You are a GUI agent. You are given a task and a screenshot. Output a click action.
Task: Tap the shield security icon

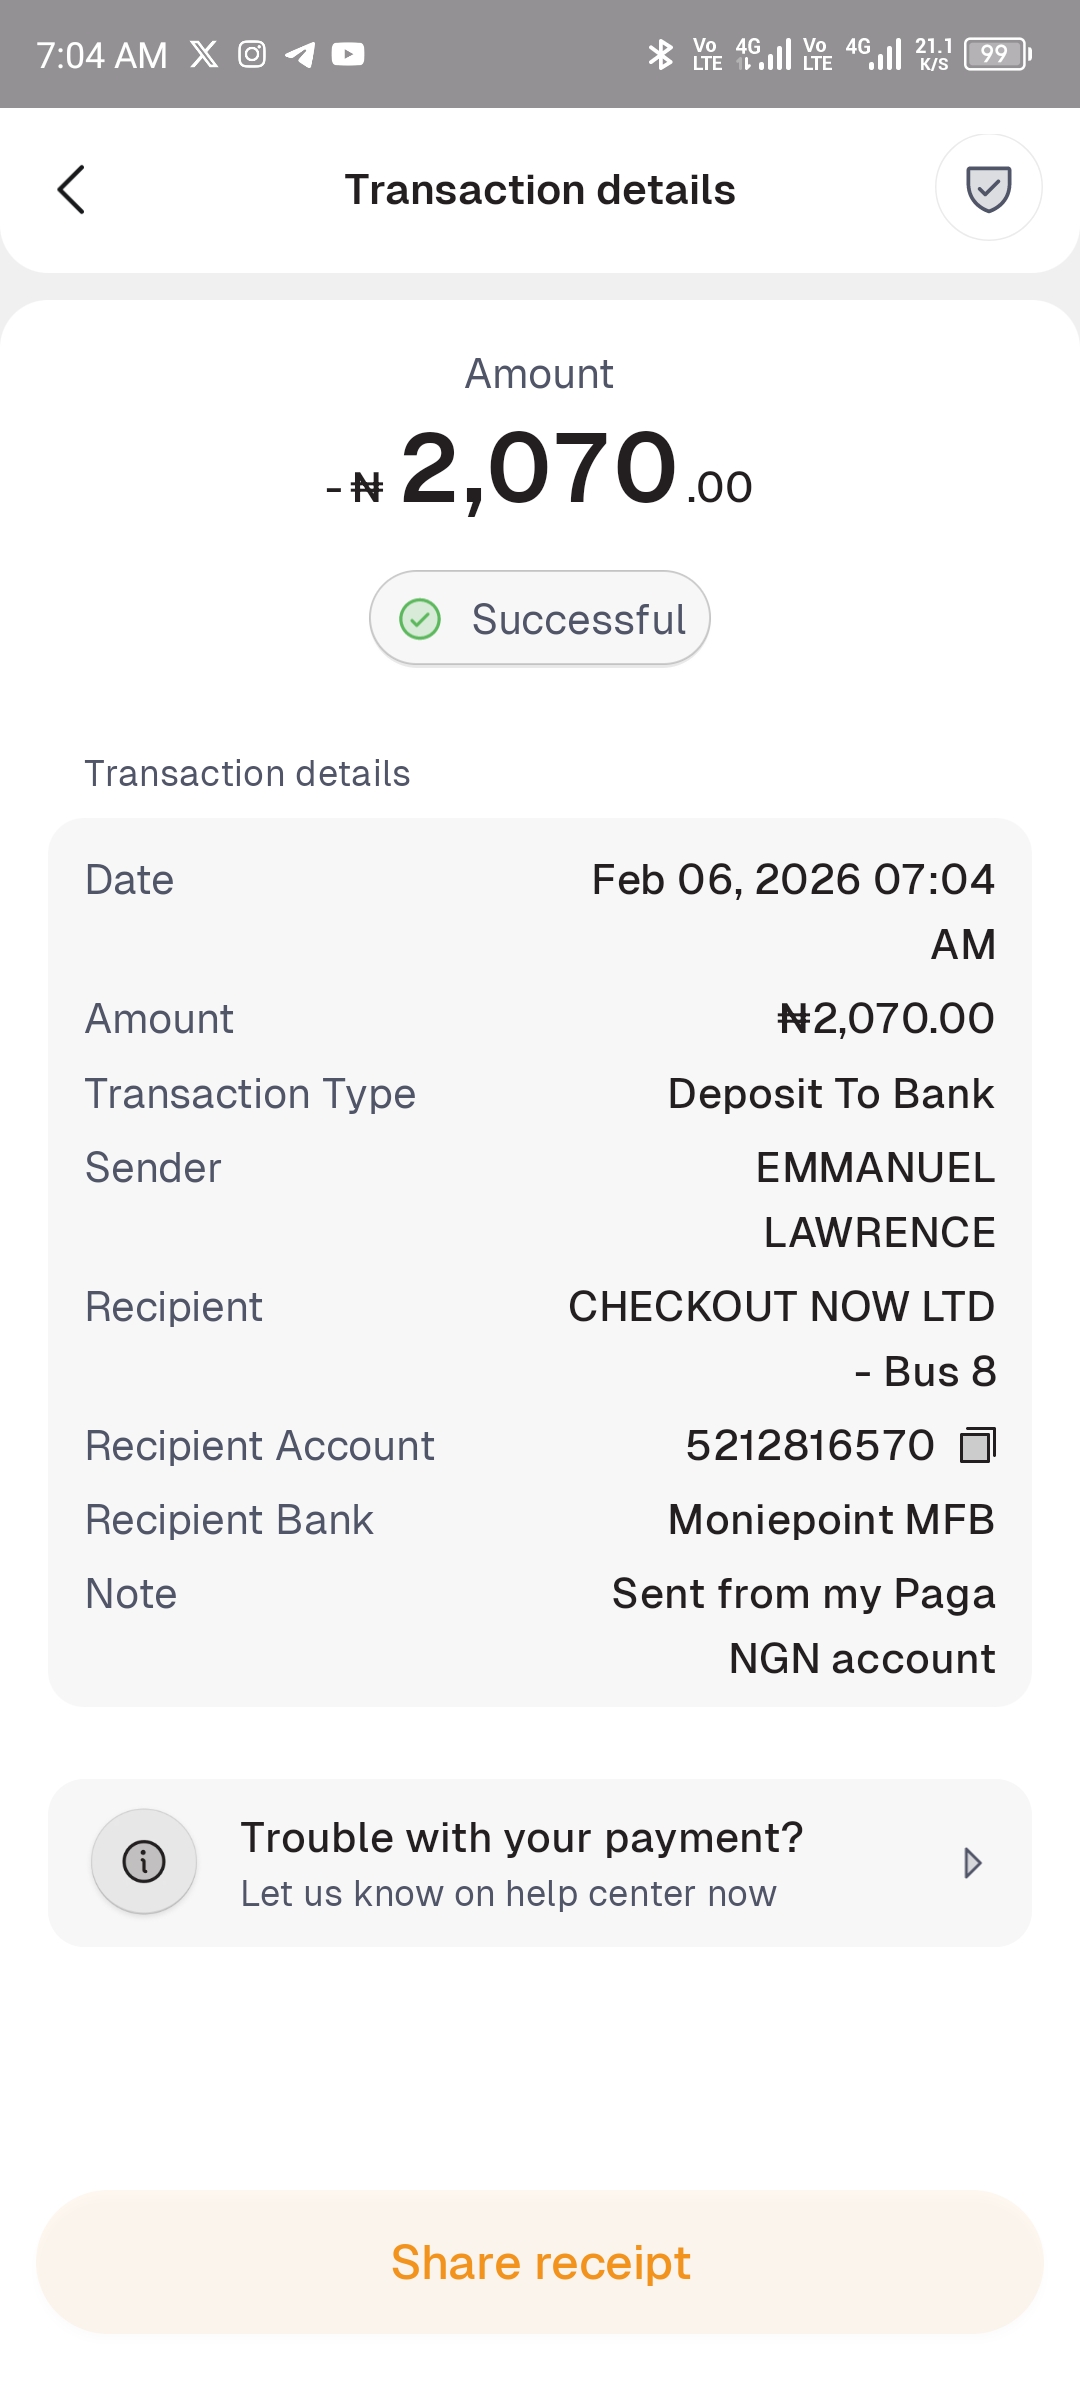coord(988,188)
